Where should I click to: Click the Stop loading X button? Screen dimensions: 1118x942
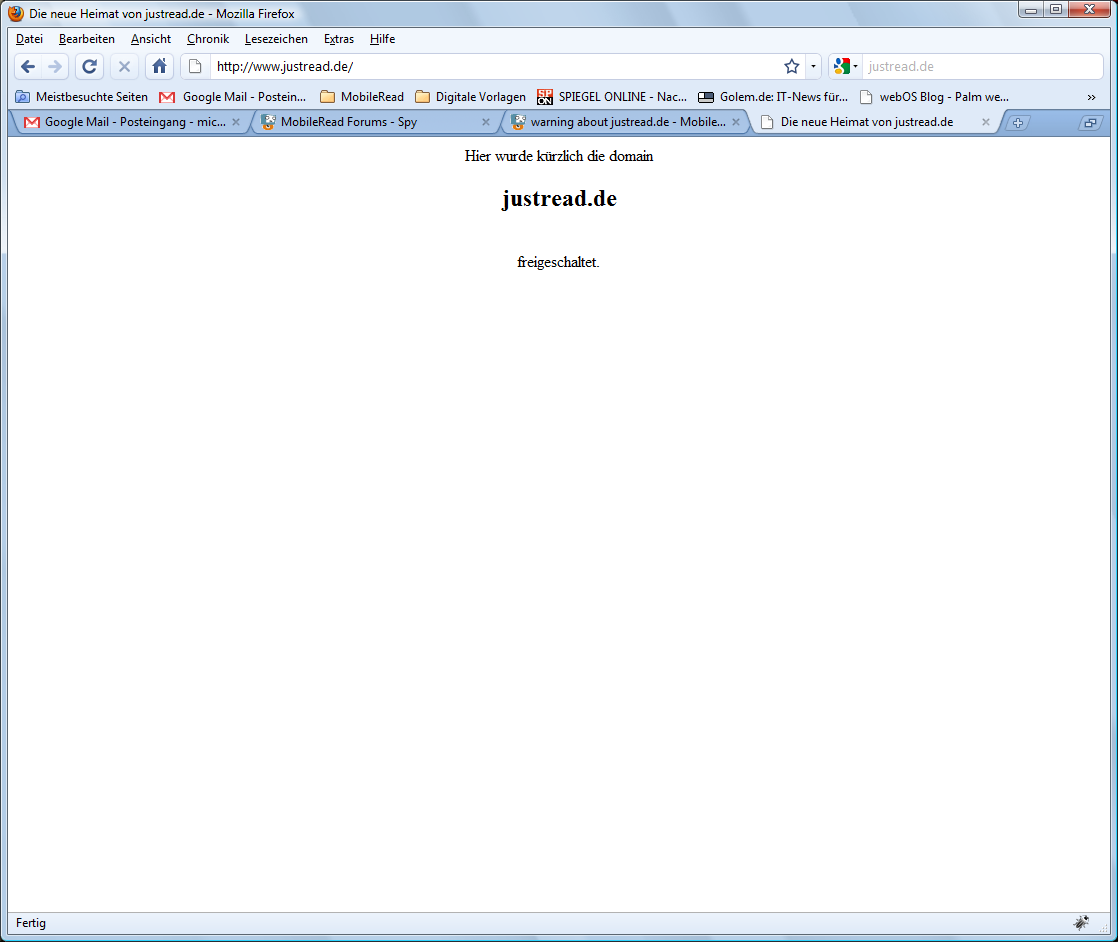[x=124, y=67]
